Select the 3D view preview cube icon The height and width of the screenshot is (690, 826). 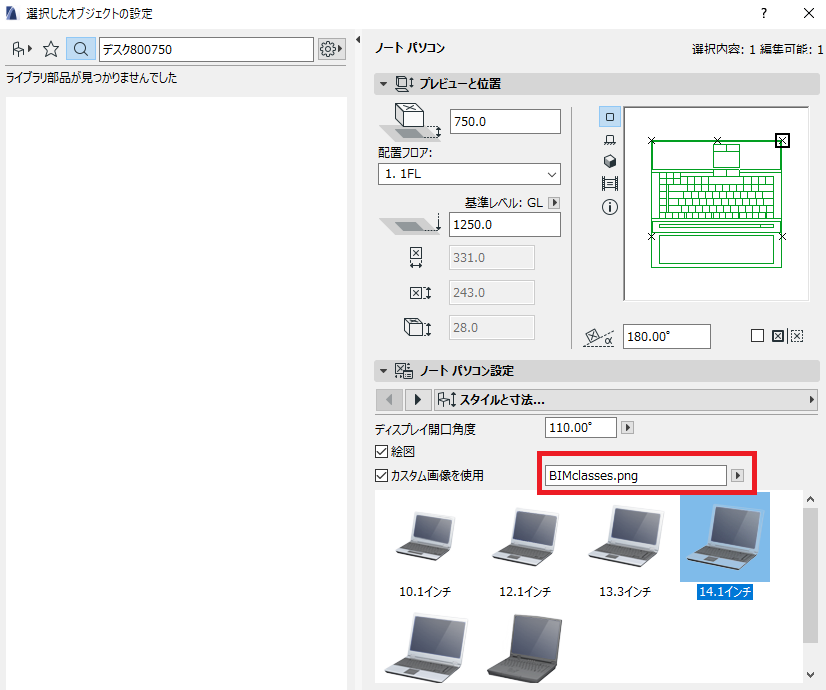(x=609, y=161)
